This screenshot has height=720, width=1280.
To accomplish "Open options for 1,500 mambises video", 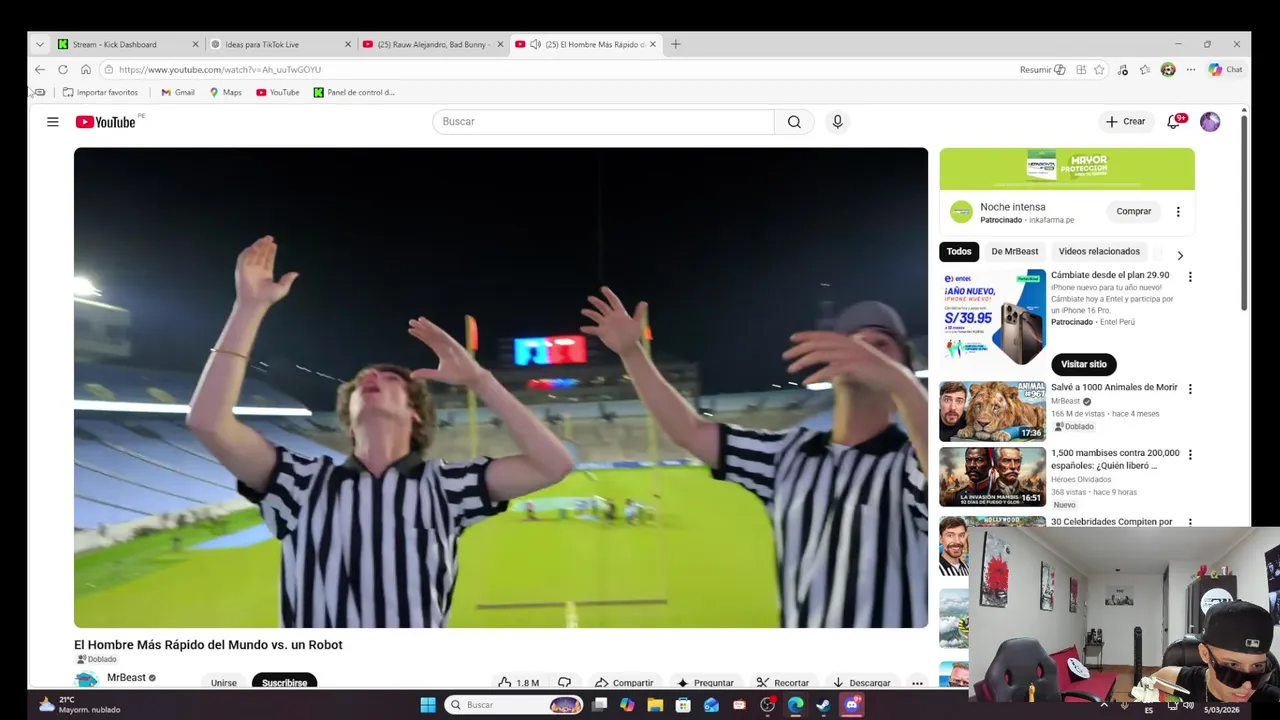I will point(1189,455).
